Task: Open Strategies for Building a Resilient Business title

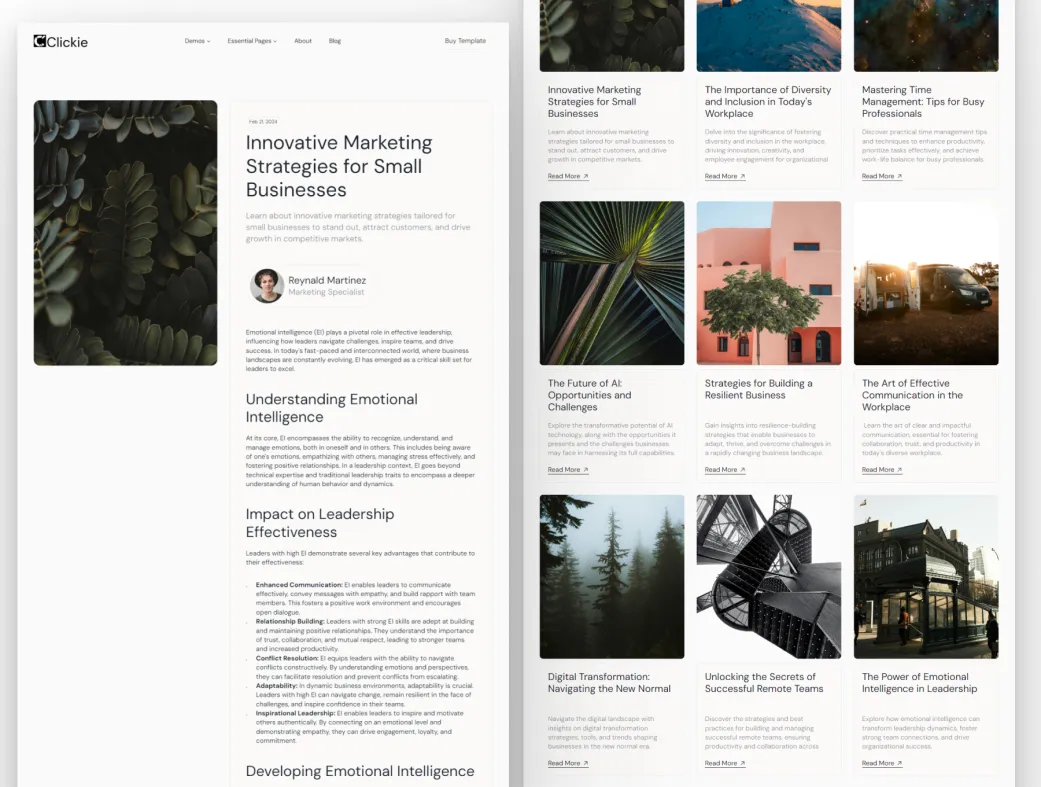Action: [x=758, y=389]
